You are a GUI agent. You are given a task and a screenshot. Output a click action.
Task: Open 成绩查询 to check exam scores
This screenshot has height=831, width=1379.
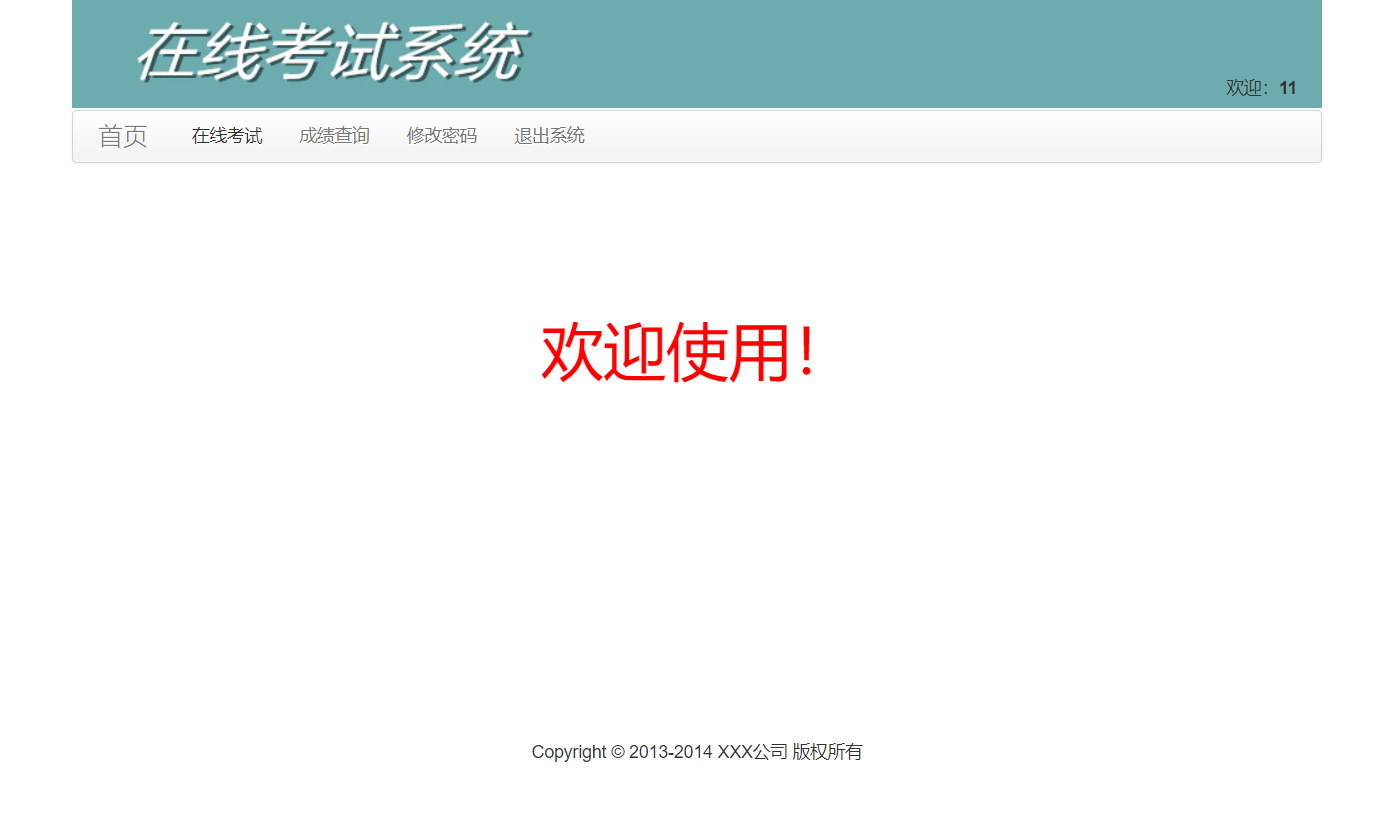334,136
